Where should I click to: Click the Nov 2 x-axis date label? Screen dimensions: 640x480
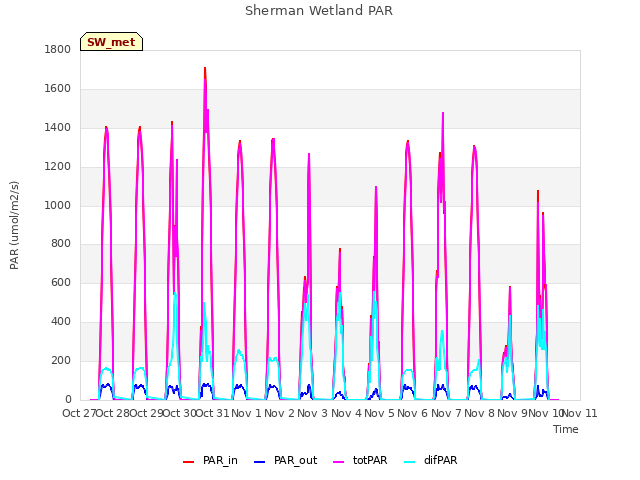(280, 413)
